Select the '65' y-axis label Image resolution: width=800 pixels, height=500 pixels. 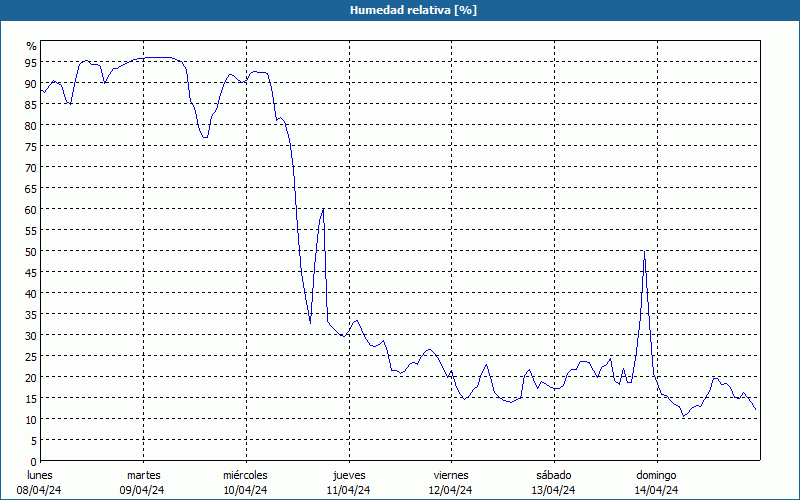31,188
